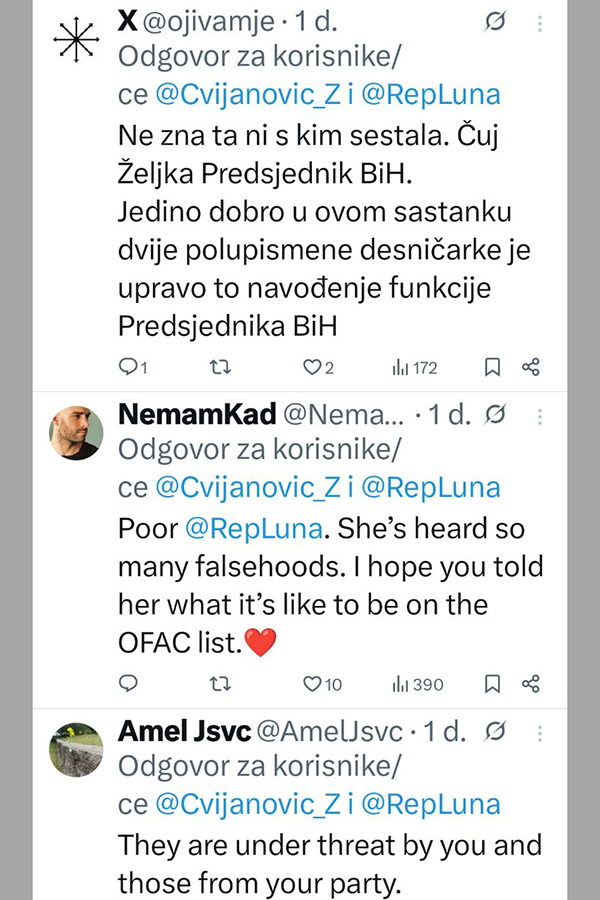Open Amel Jsvc's profile avatar
The image size is (600, 900).
(76, 750)
